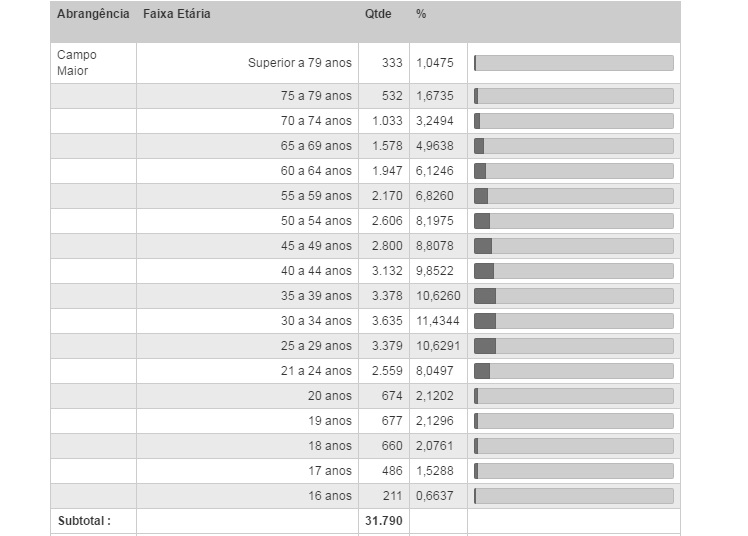Click the Superior a 79 anos progress bar
This screenshot has width=748, height=536.
tap(574, 63)
